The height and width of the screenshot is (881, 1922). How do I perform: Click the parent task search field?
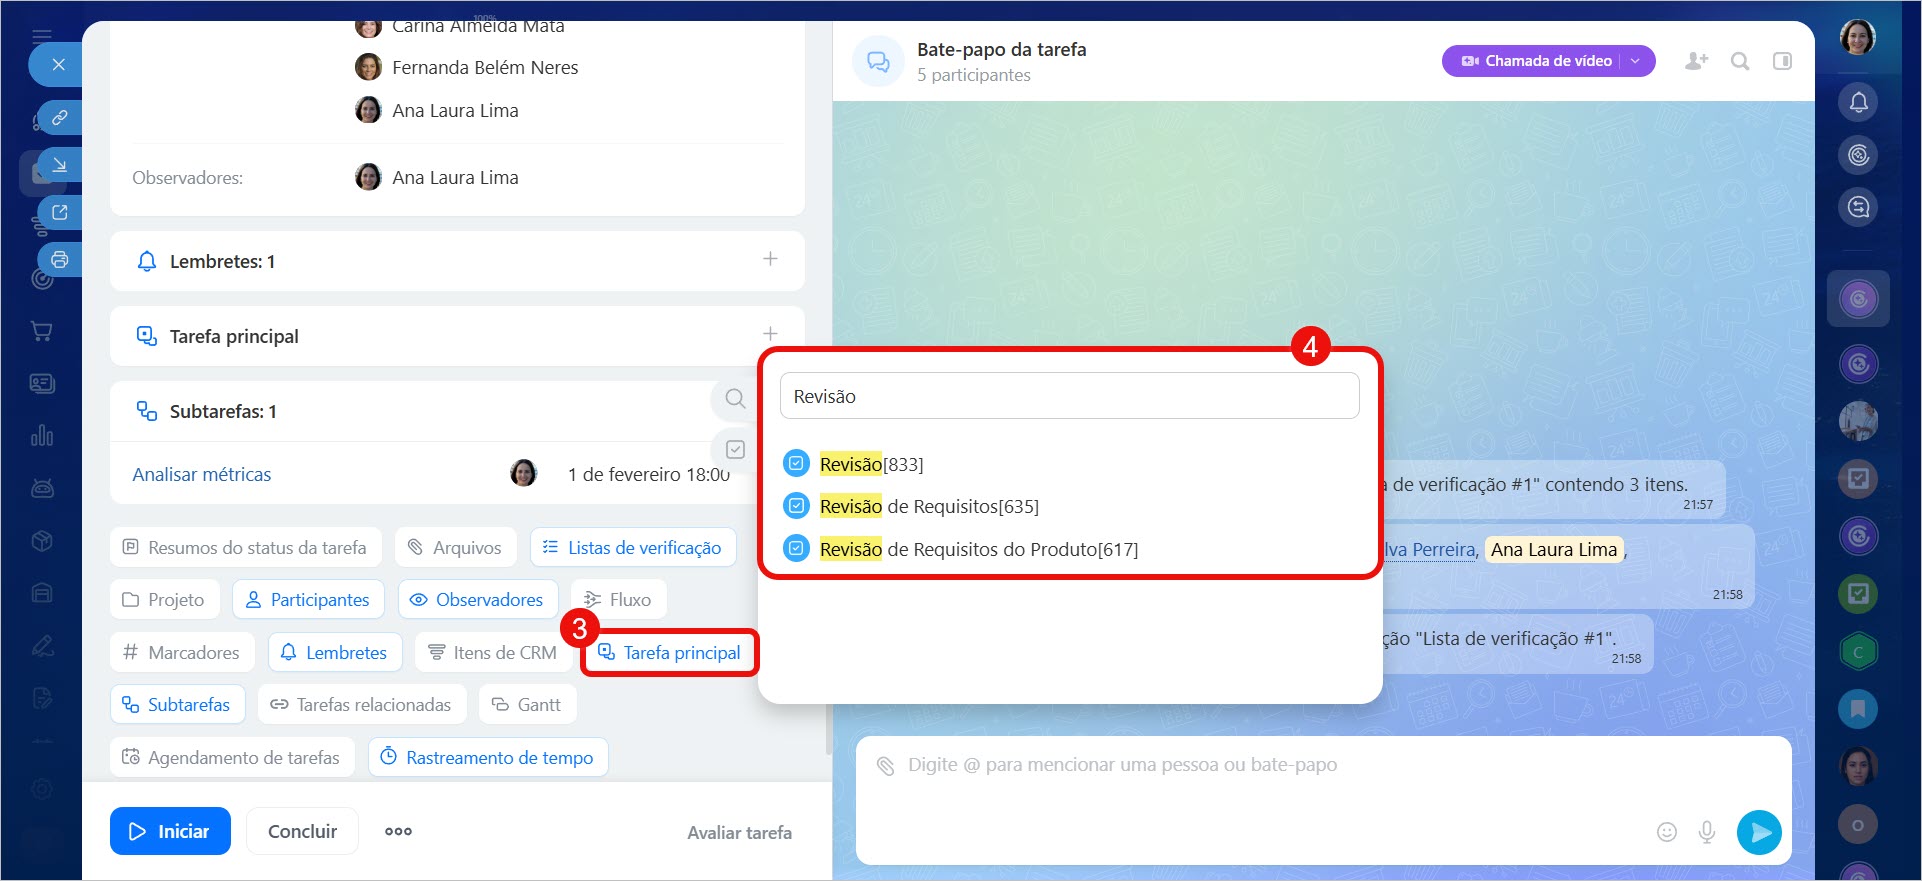click(x=1069, y=397)
